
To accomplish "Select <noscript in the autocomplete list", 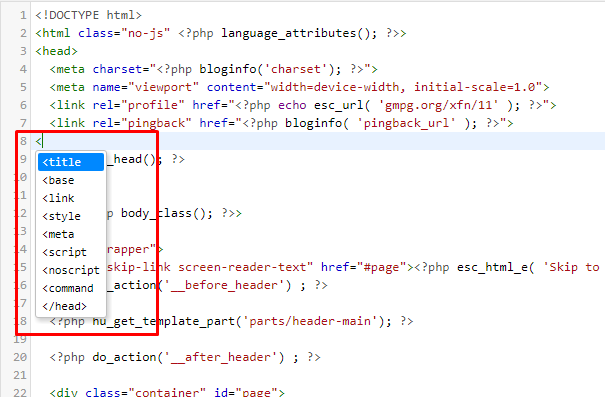I will 71,270.
